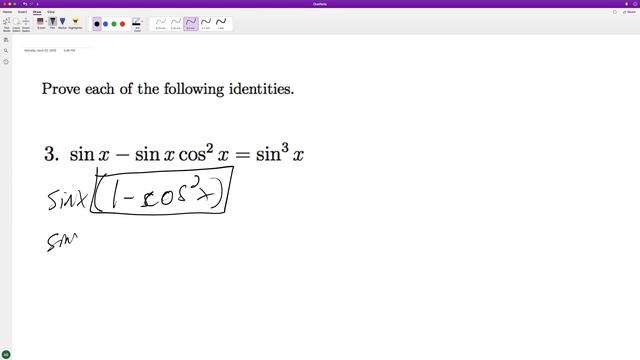Click the Redo arrow in title bar
Image resolution: width=640 pixels, height=360 pixels.
click(x=31, y=4)
